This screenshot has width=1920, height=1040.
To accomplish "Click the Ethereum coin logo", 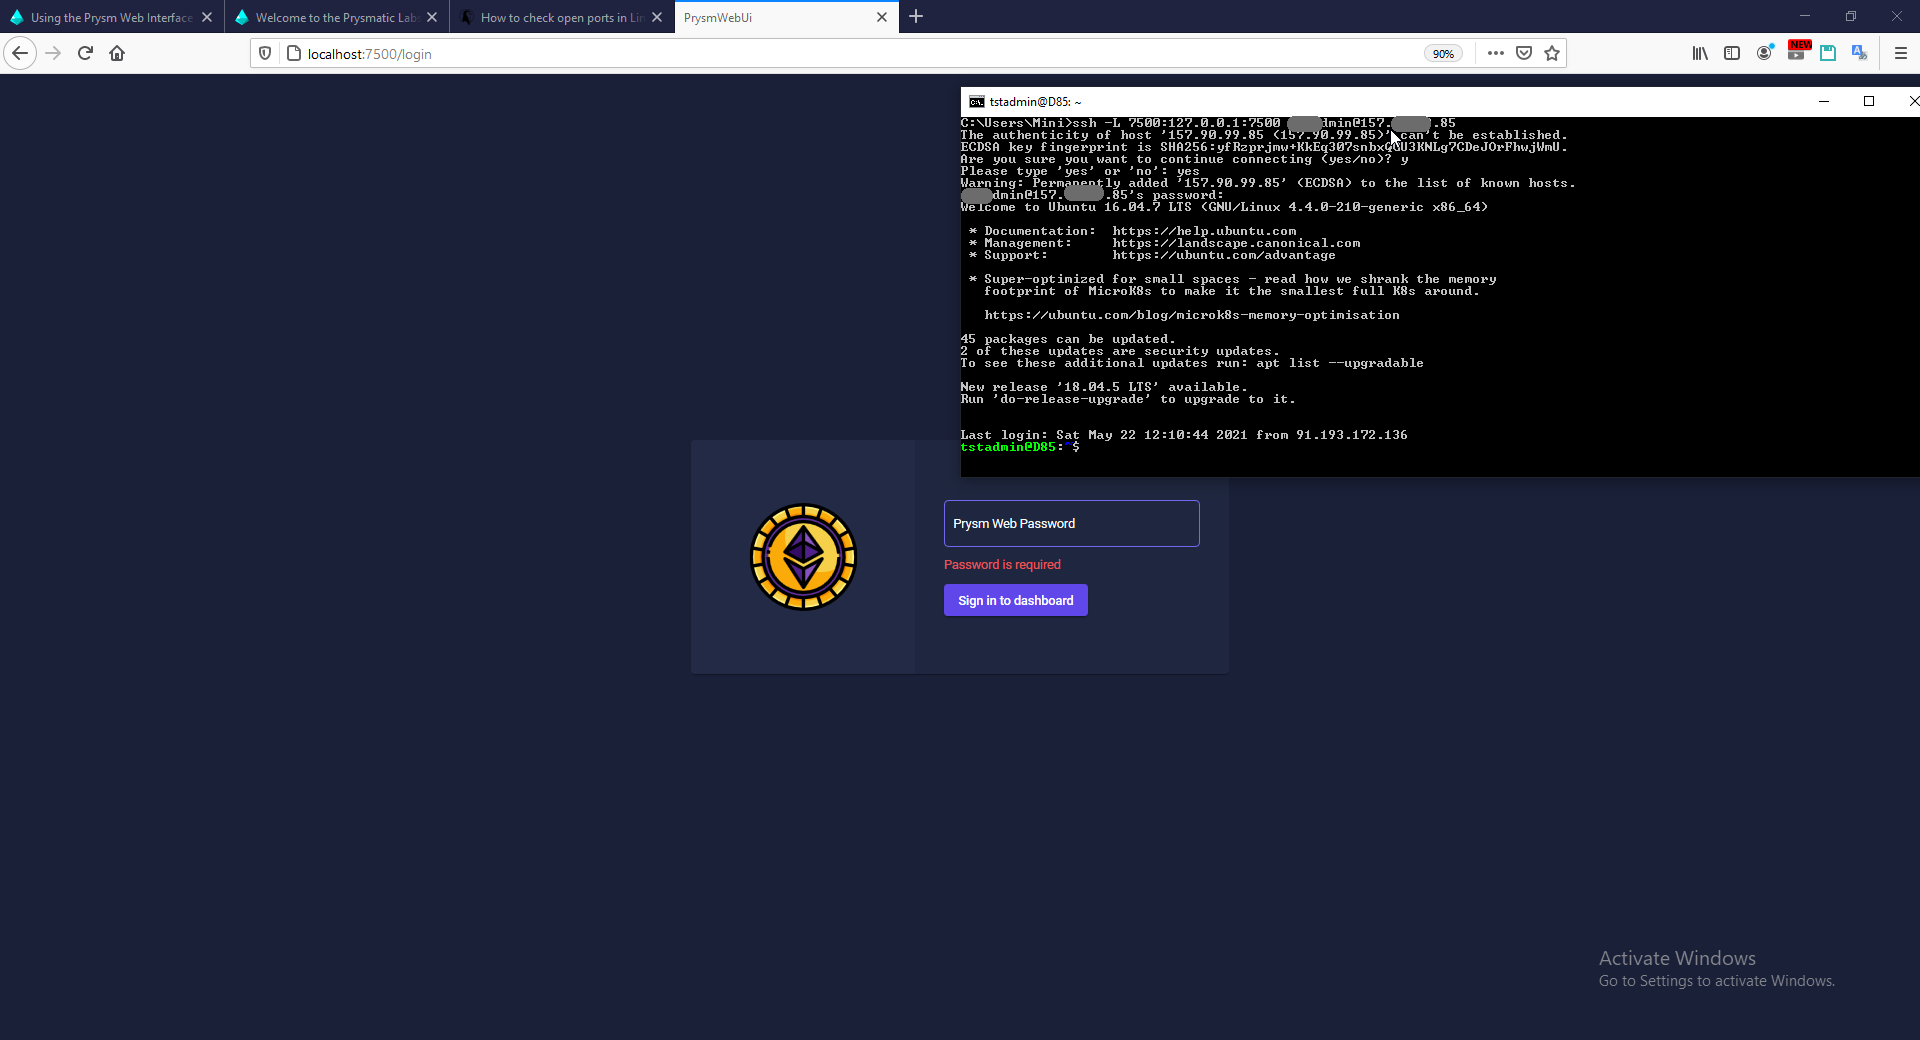I will (x=804, y=557).
